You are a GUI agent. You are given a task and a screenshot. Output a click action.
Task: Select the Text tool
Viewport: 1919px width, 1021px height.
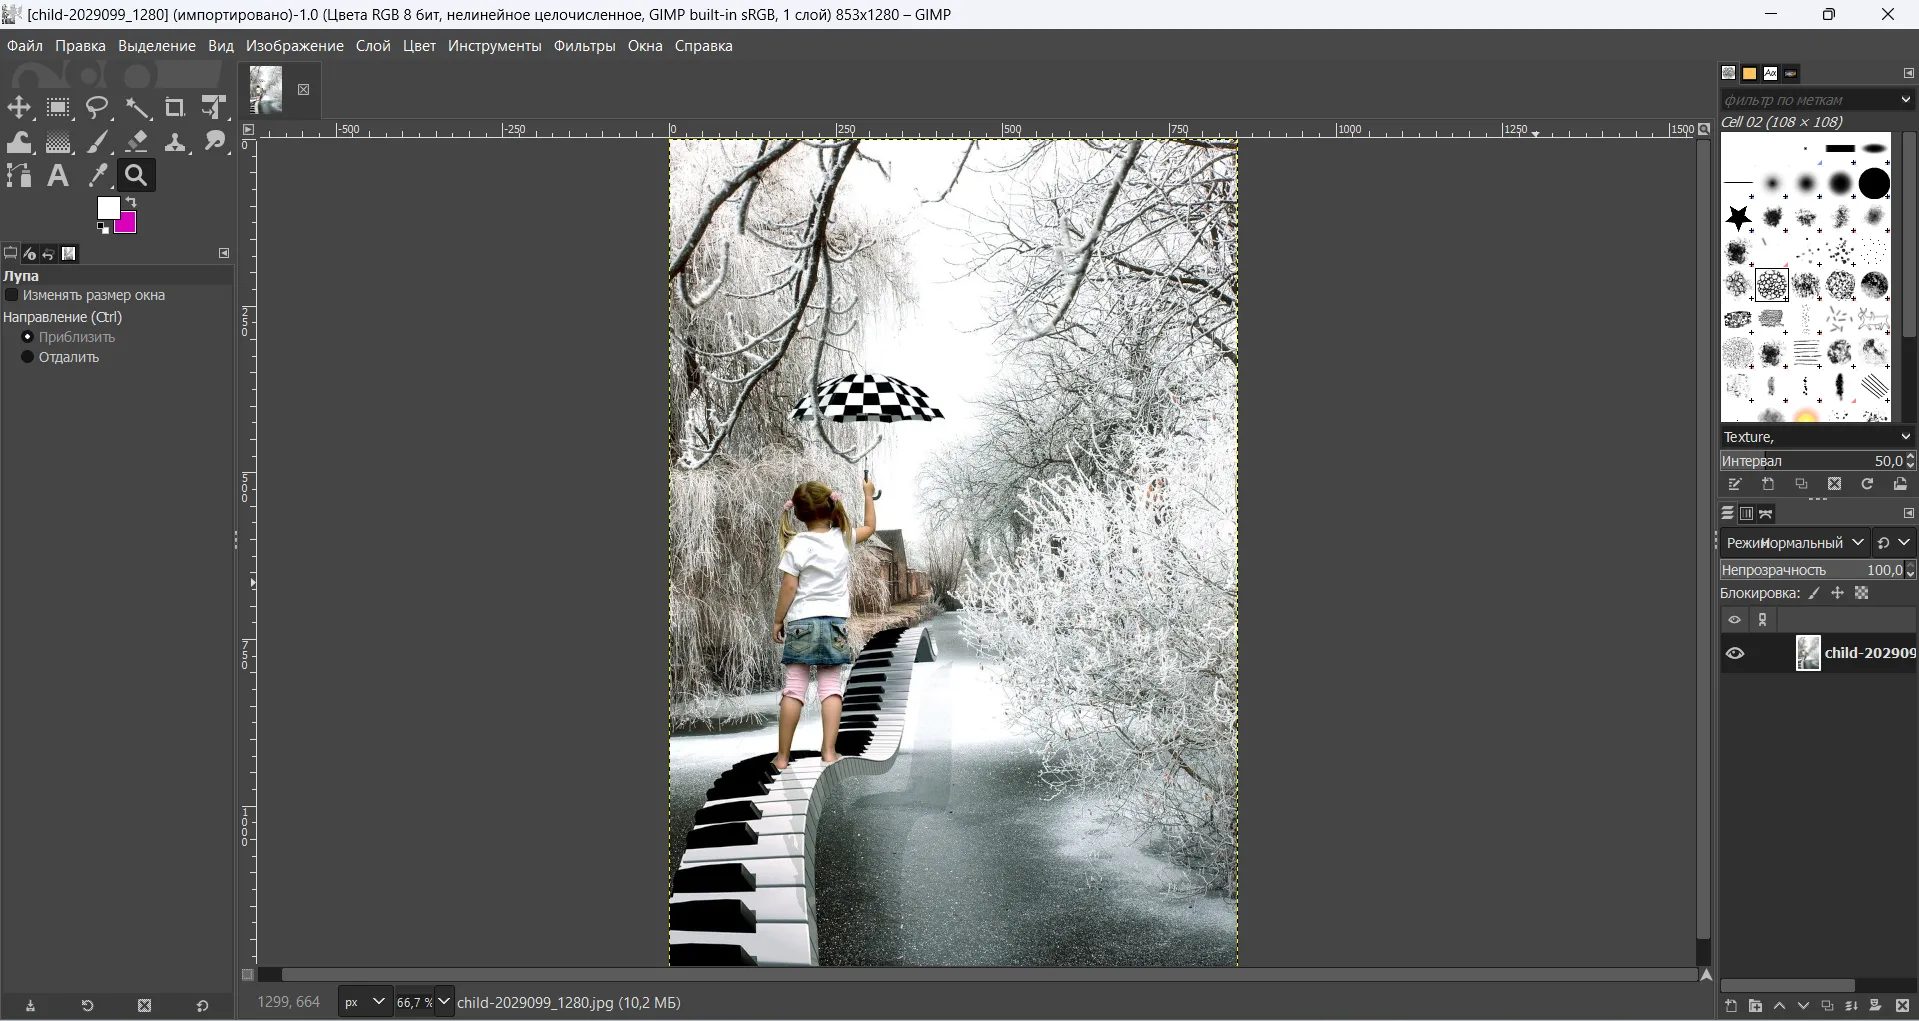pyautogui.click(x=58, y=177)
